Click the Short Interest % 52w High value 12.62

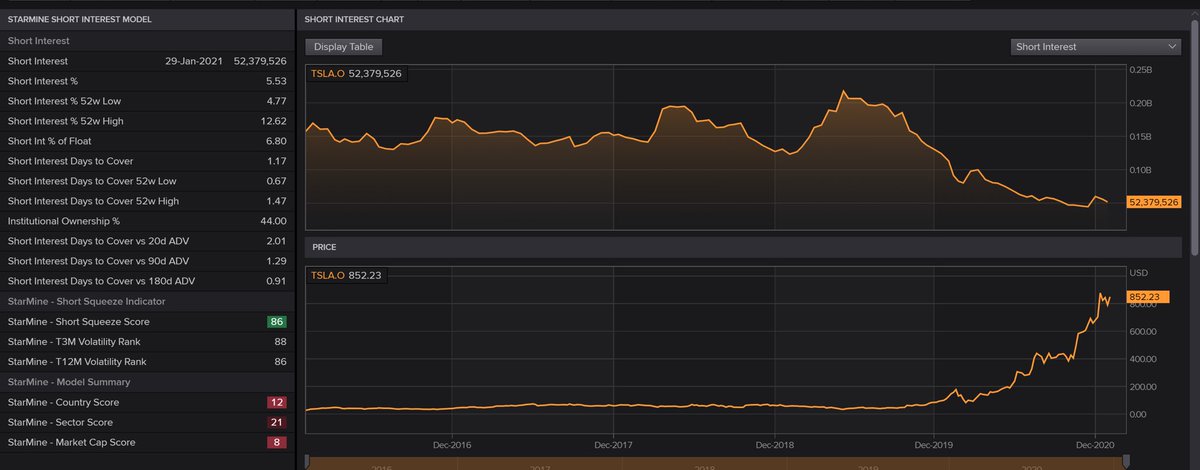click(274, 121)
